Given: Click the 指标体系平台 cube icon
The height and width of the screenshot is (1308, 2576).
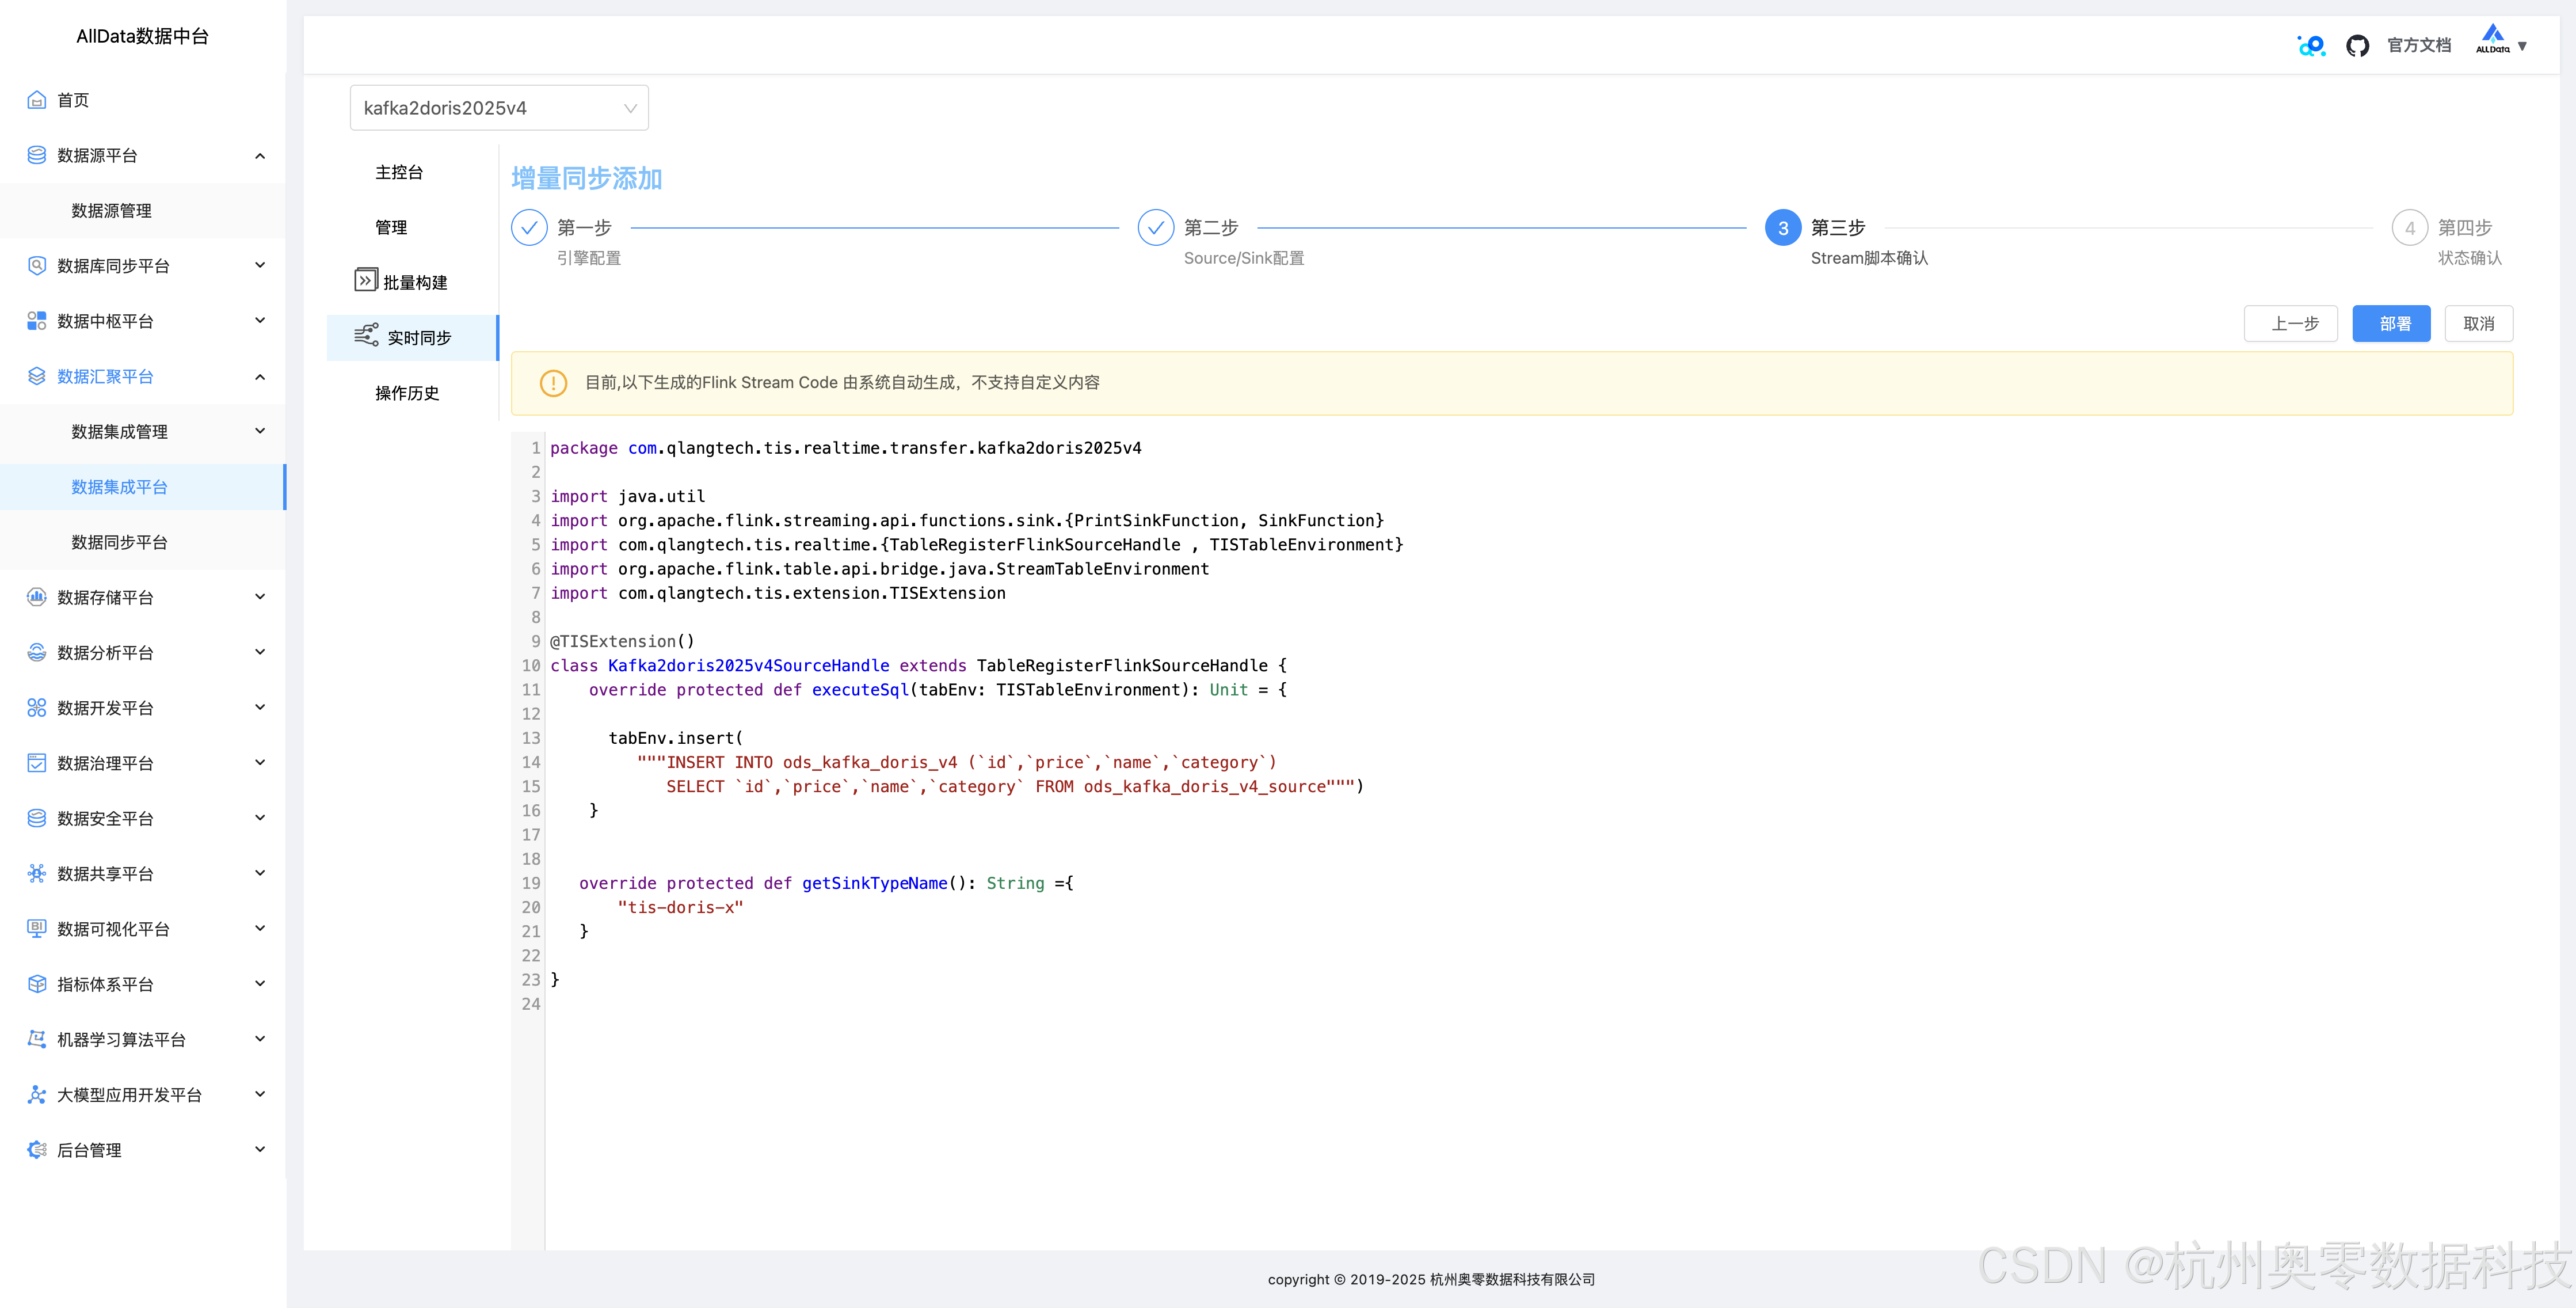Looking at the screenshot, I should point(37,984).
